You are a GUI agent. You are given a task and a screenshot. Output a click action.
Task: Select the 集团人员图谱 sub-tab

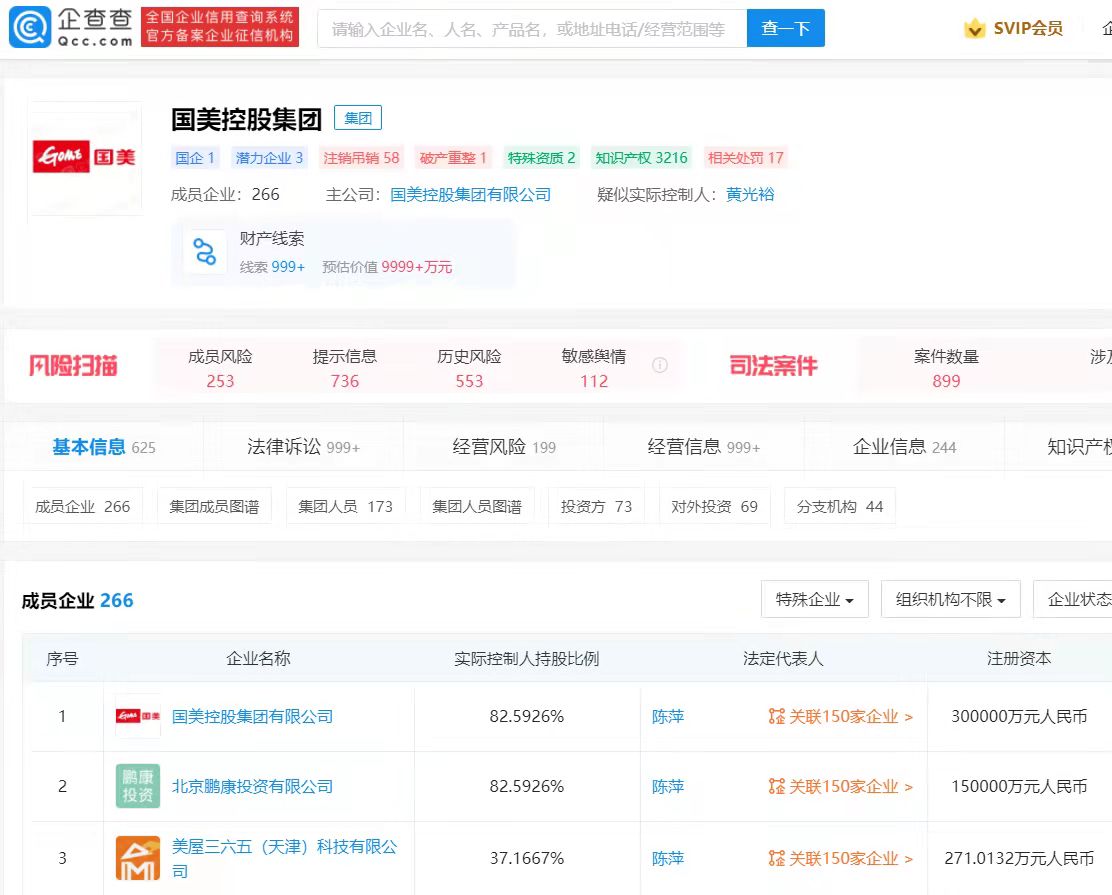coord(477,506)
